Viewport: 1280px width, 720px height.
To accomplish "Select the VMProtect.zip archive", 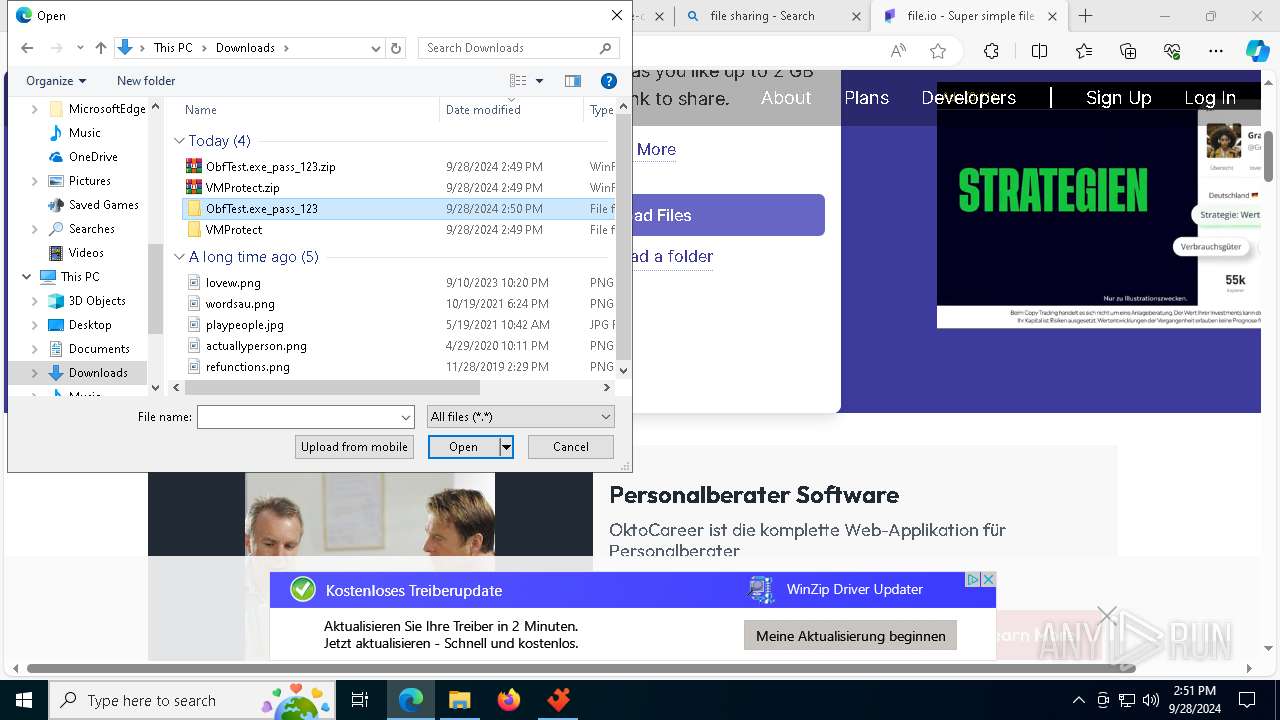I will [x=242, y=188].
